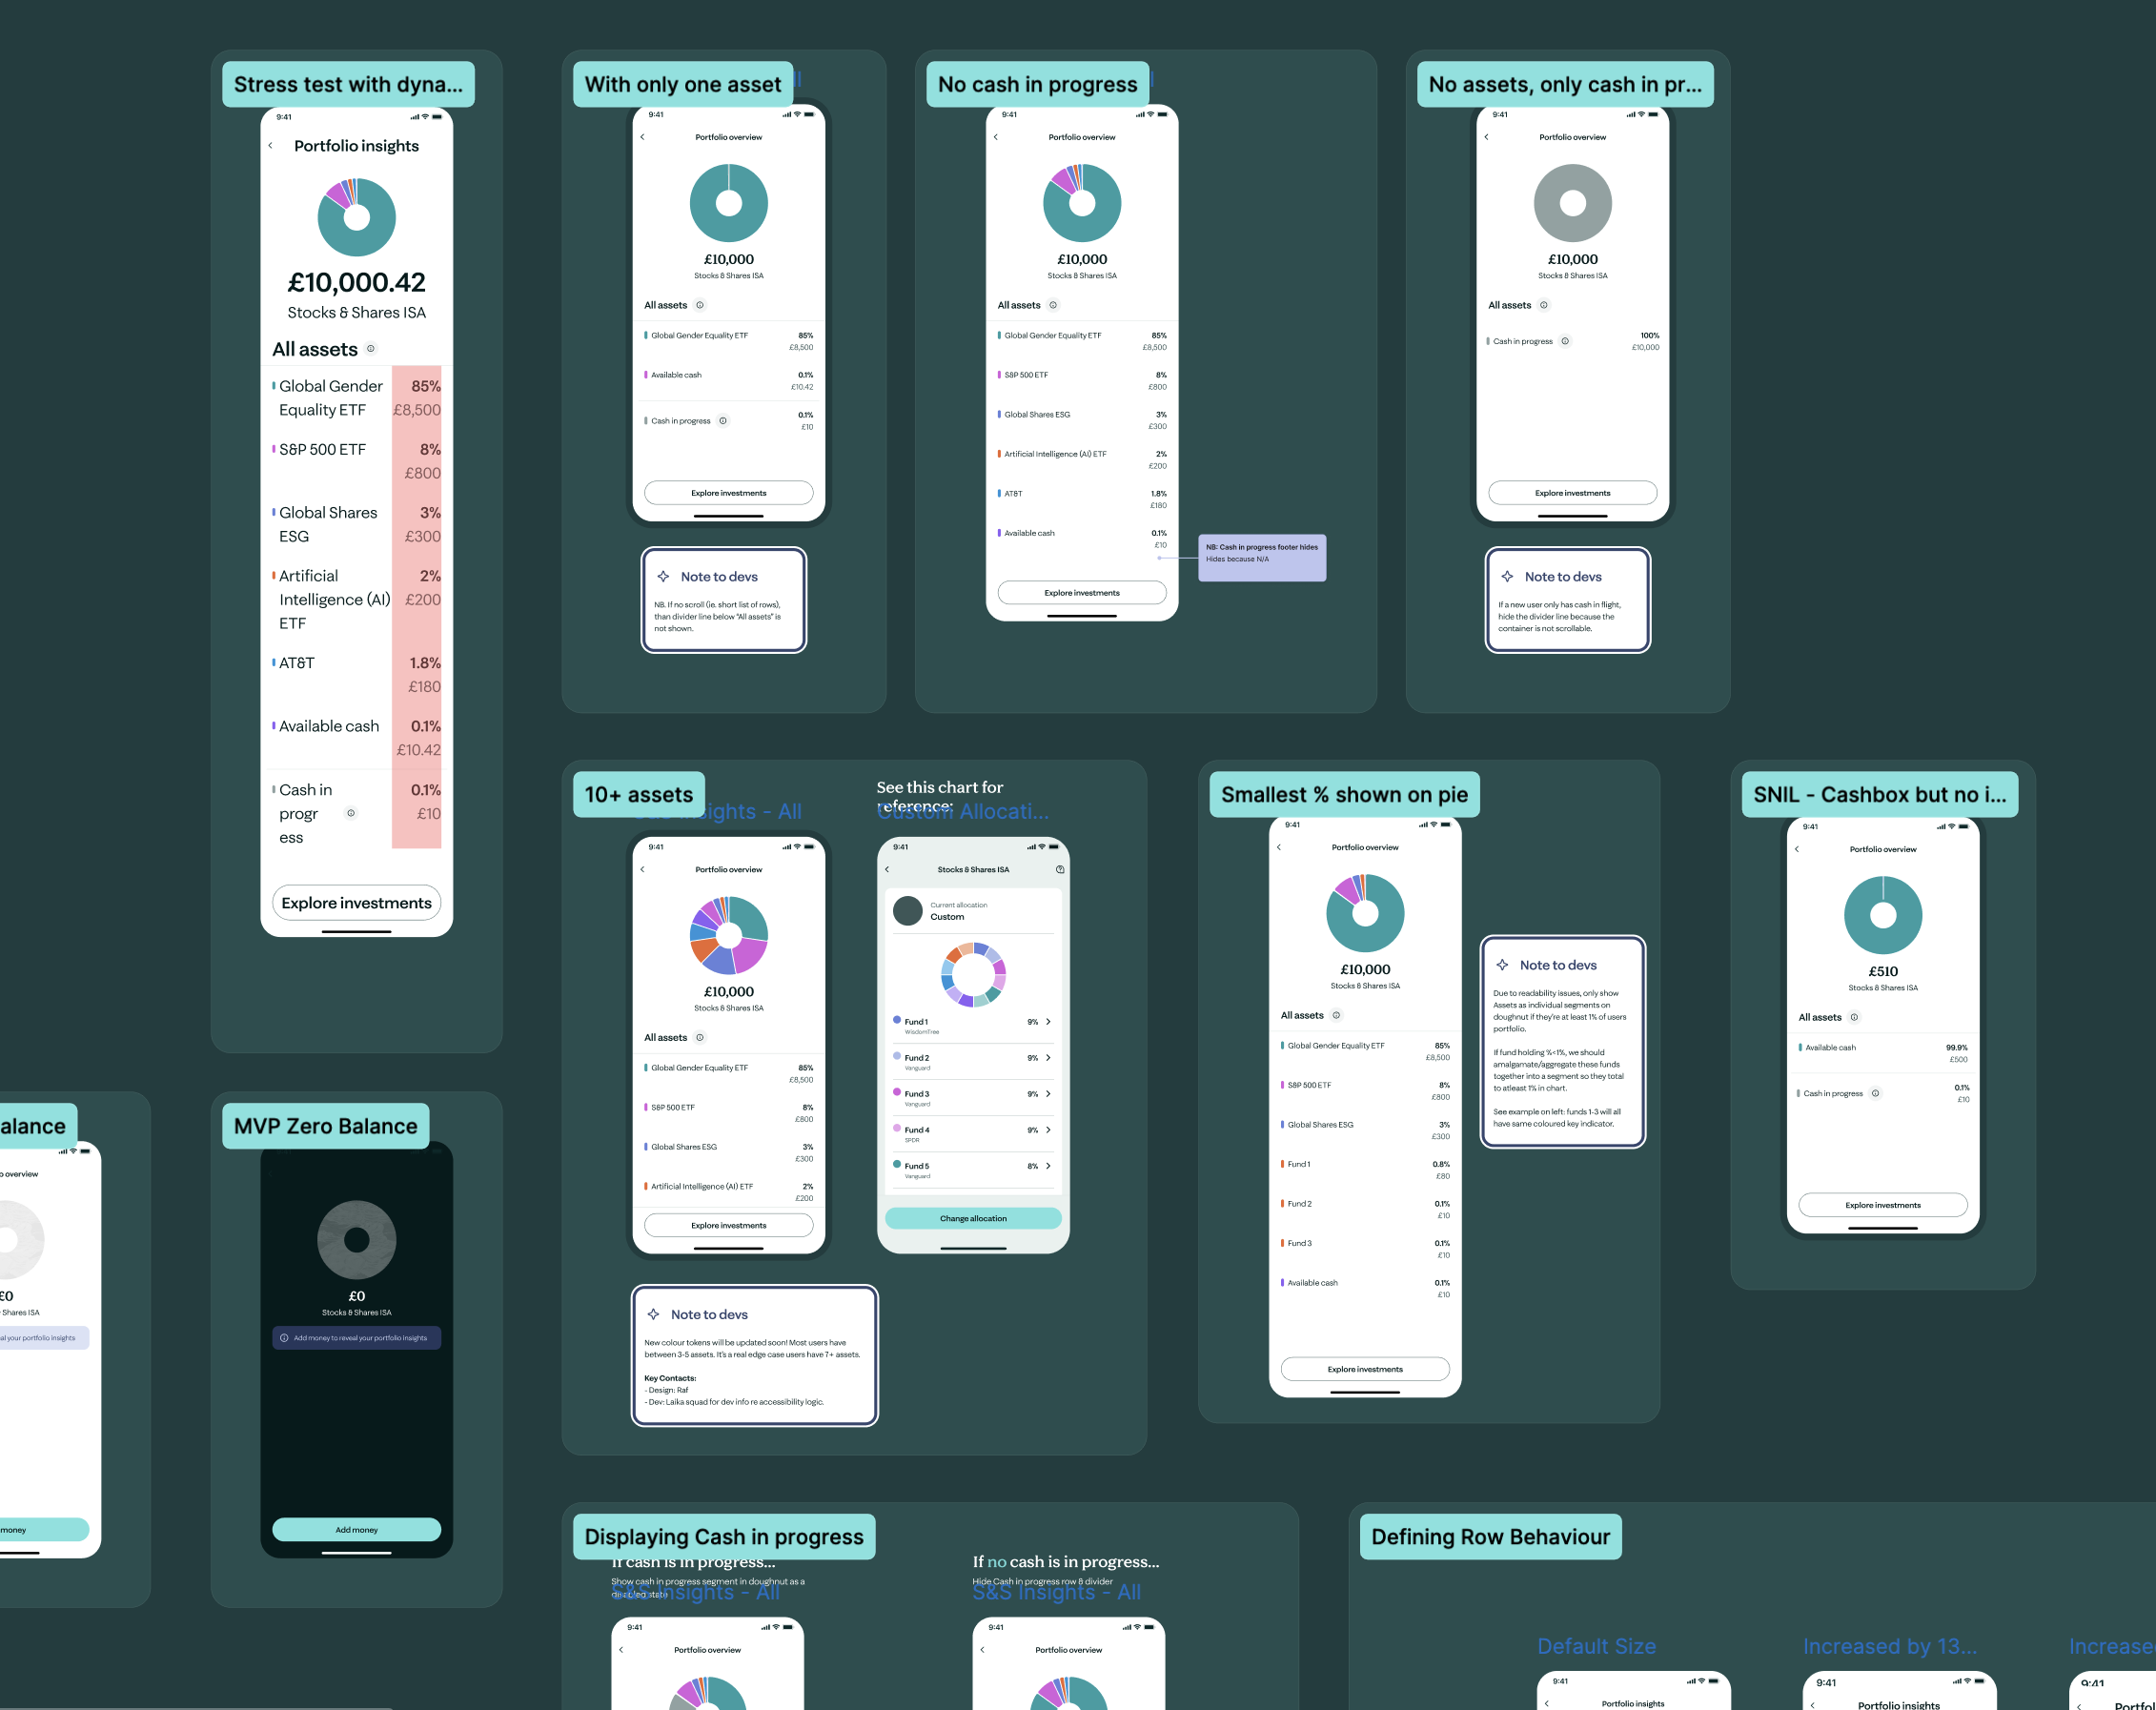Viewport: 2156px width, 1710px height.
Task: Select With only one asset frame label
Action: (683, 84)
